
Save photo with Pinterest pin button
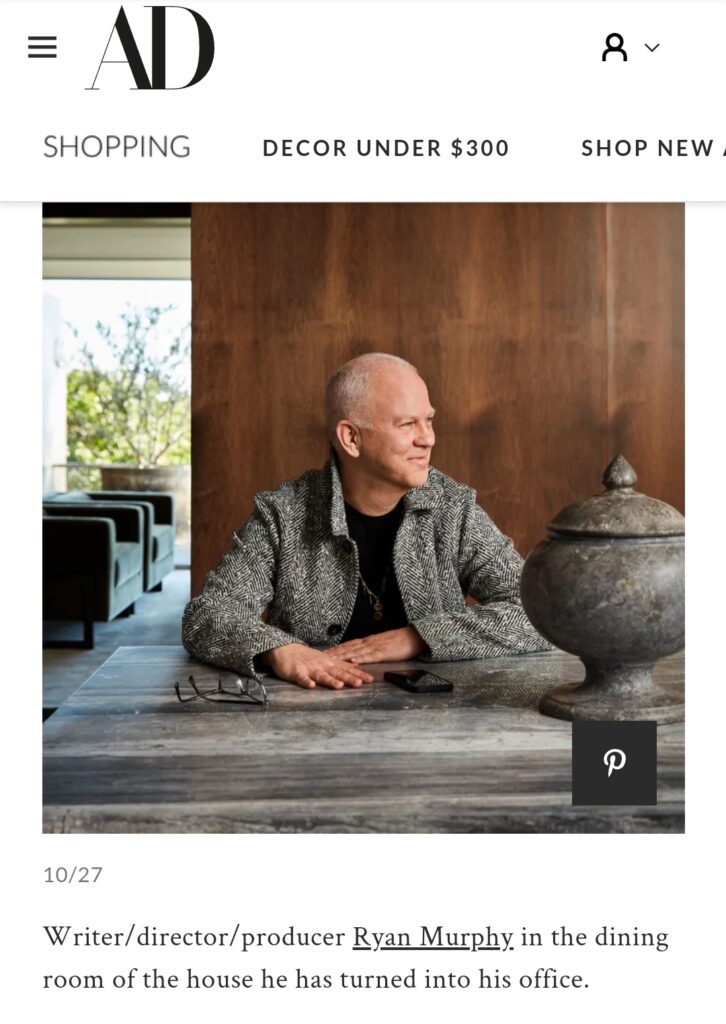pos(614,763)
